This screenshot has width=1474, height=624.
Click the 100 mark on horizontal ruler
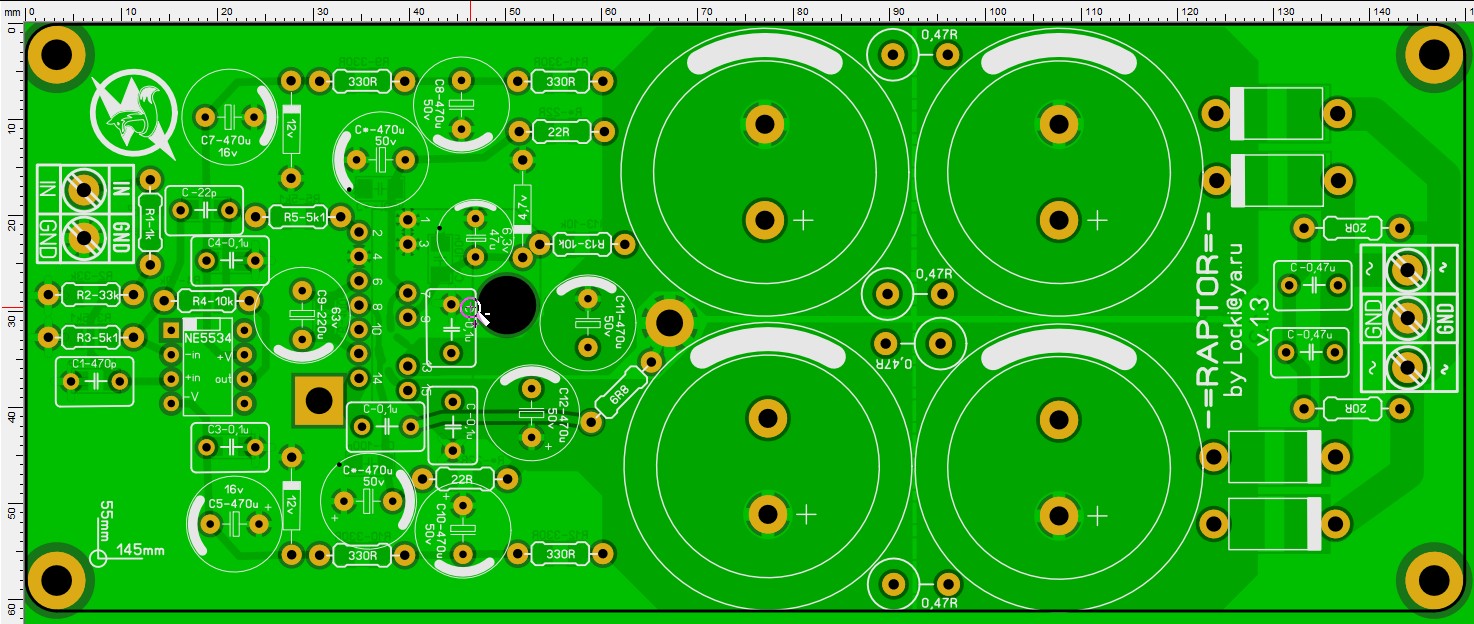click(997, 10)
